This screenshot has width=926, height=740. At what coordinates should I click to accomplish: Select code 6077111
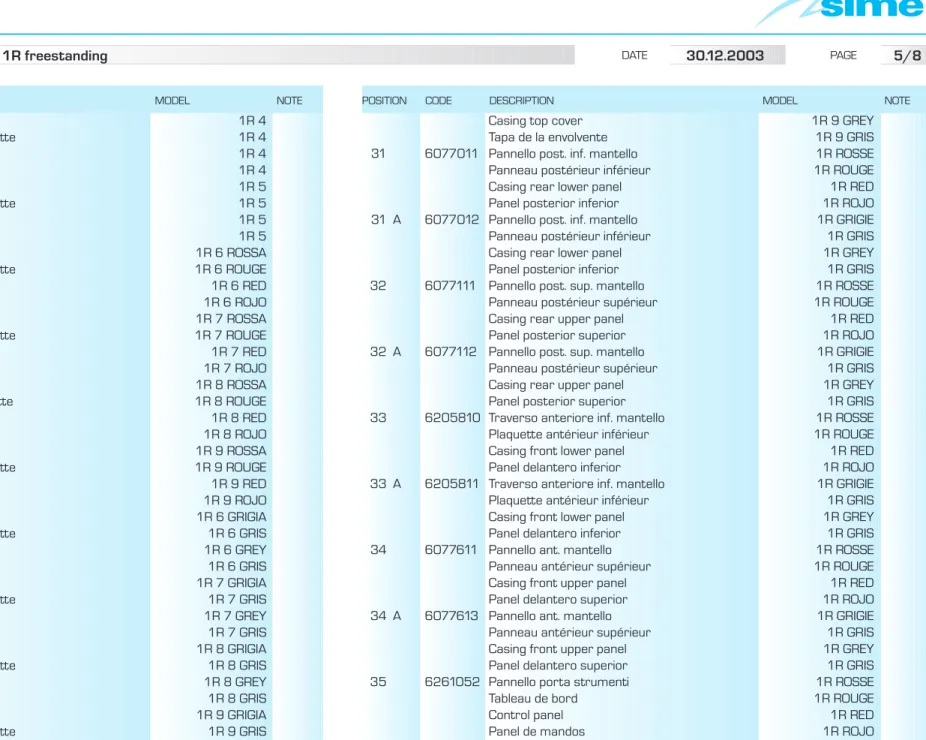click(450, 286)
